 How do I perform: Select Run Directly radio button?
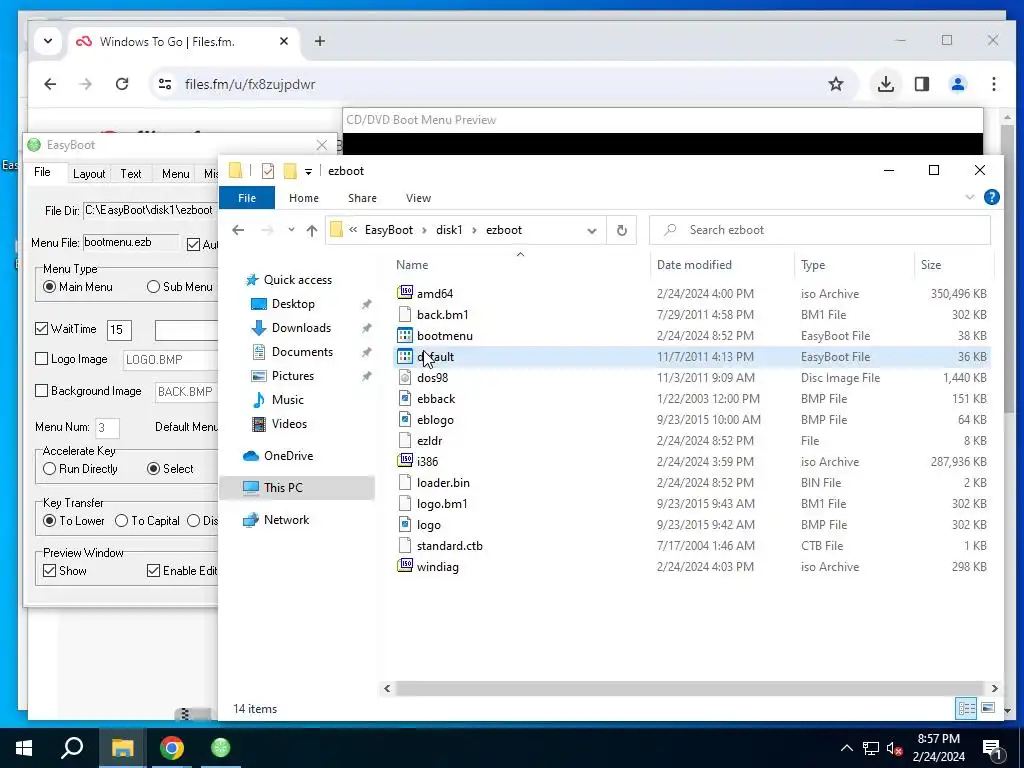tap(49, 468)
